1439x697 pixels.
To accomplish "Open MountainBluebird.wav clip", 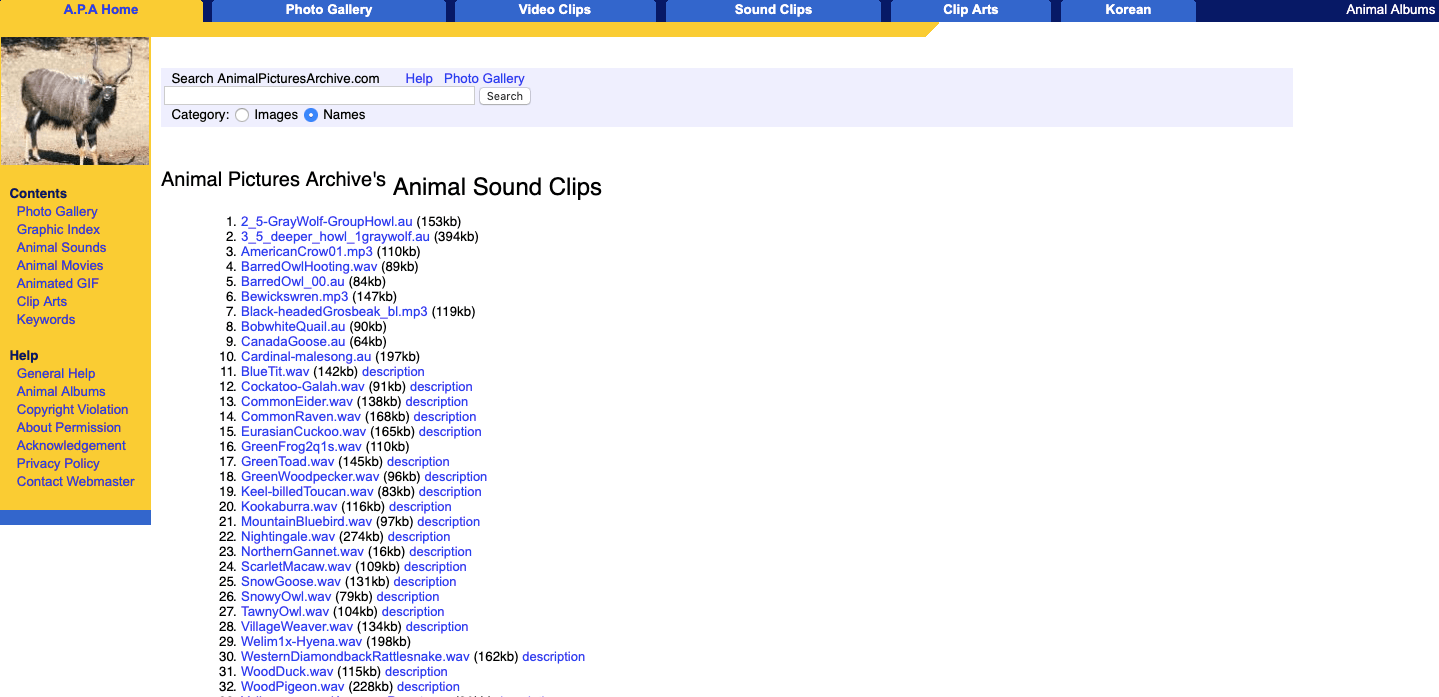I will click(306, 522).
